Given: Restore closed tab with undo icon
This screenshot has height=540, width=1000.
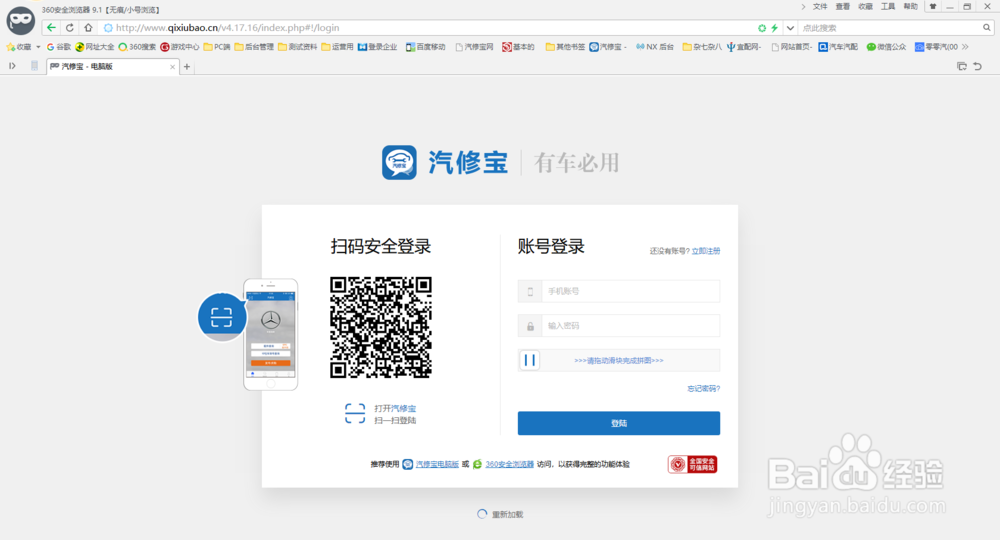Looking at the screenshot, I should pyautogui.click(x=978, y=66).
